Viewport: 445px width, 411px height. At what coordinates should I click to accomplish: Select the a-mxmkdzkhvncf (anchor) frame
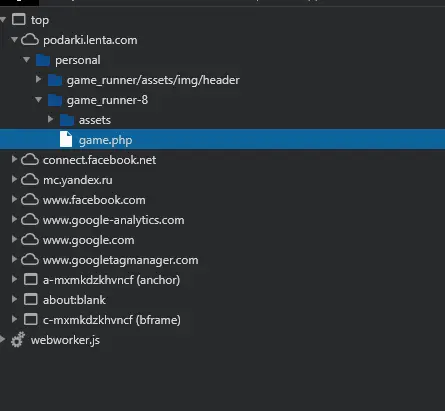point(111,280)
